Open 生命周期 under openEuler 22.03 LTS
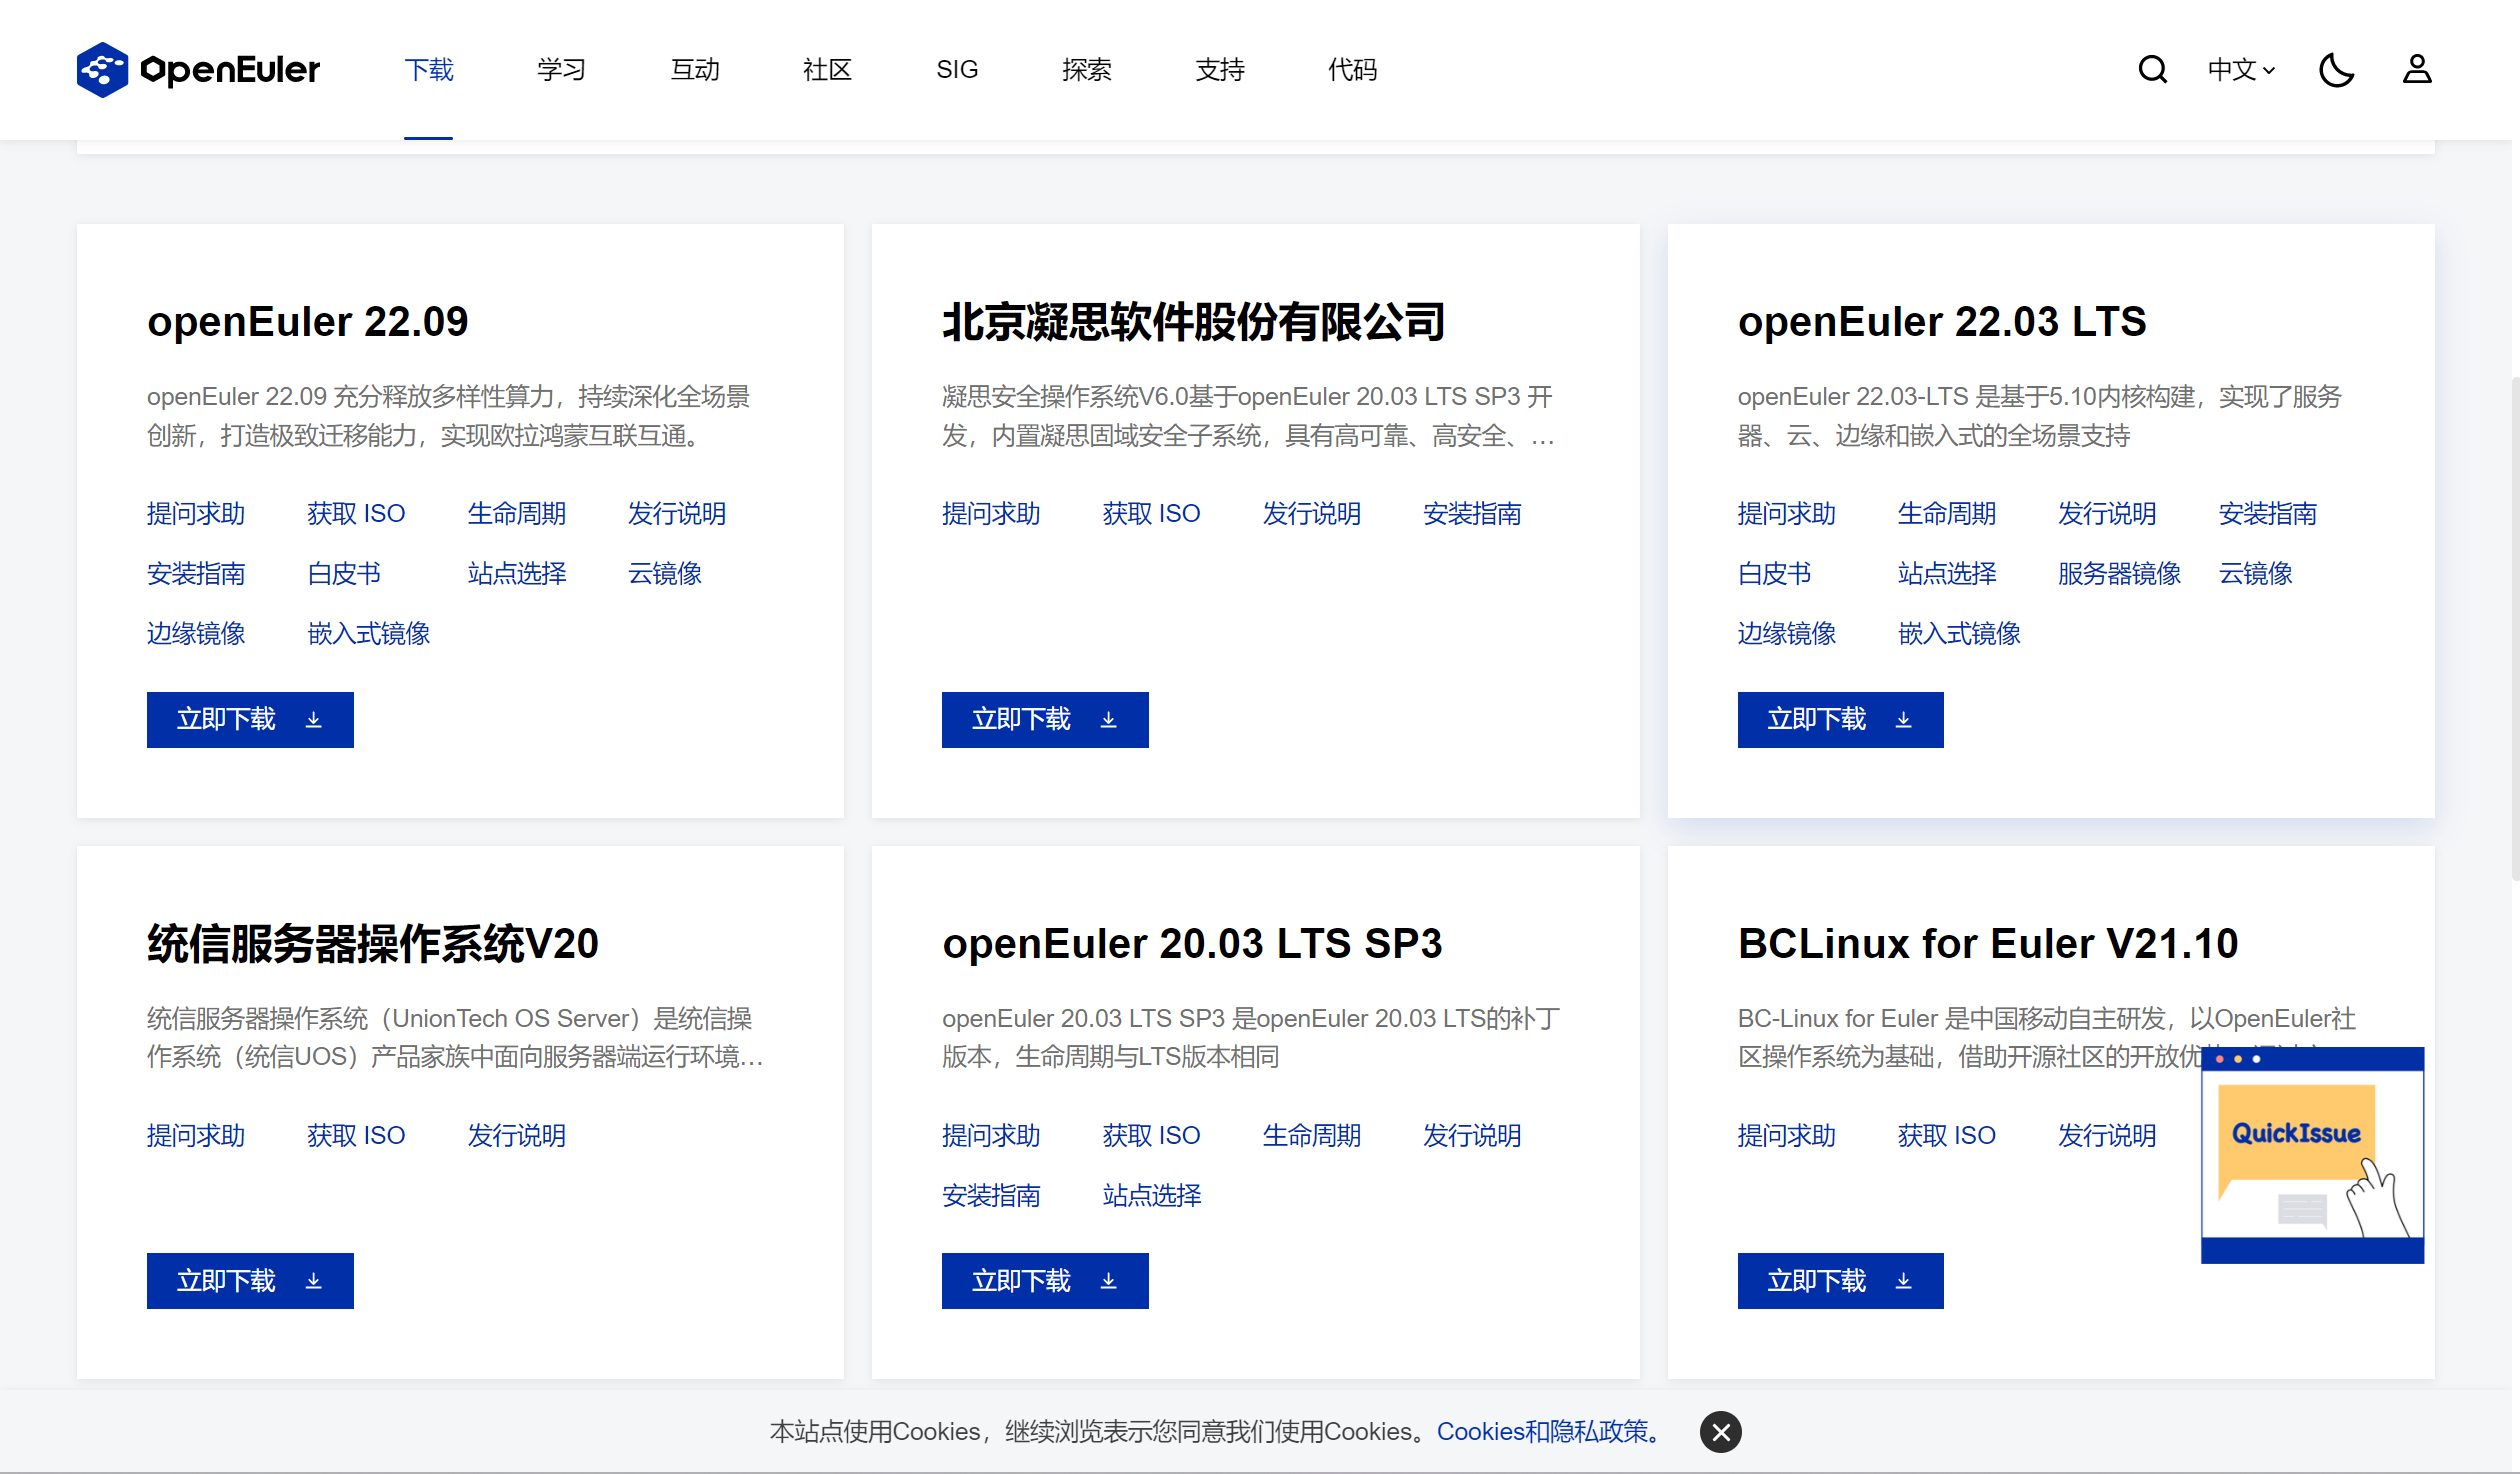 click(x=1947, y=513)
